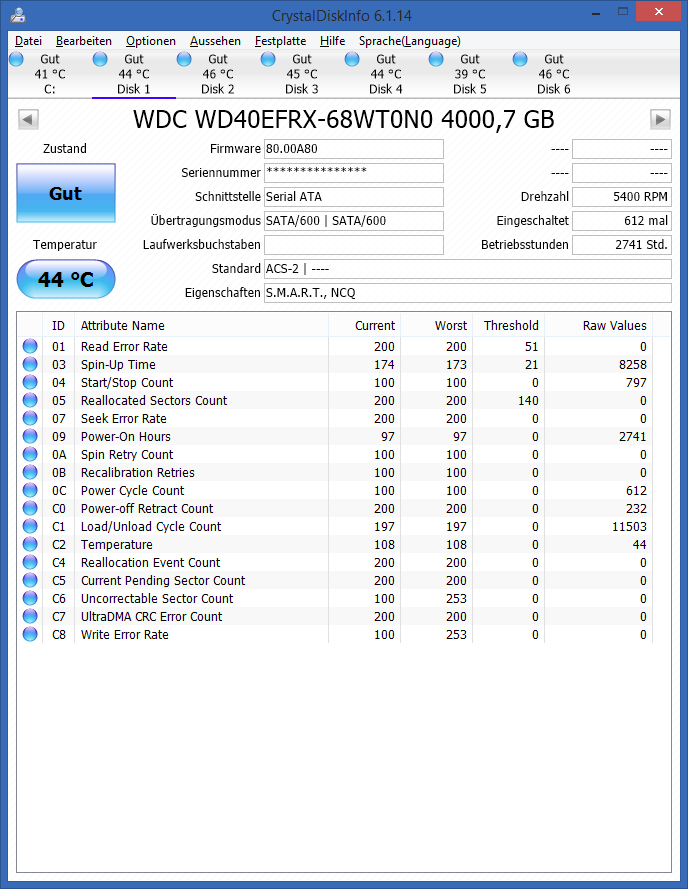Screen dimensions: 688x889
Task: Minimize the CrystalDiskInfo window
Action: pyautogui.click(x=596, y=12)
